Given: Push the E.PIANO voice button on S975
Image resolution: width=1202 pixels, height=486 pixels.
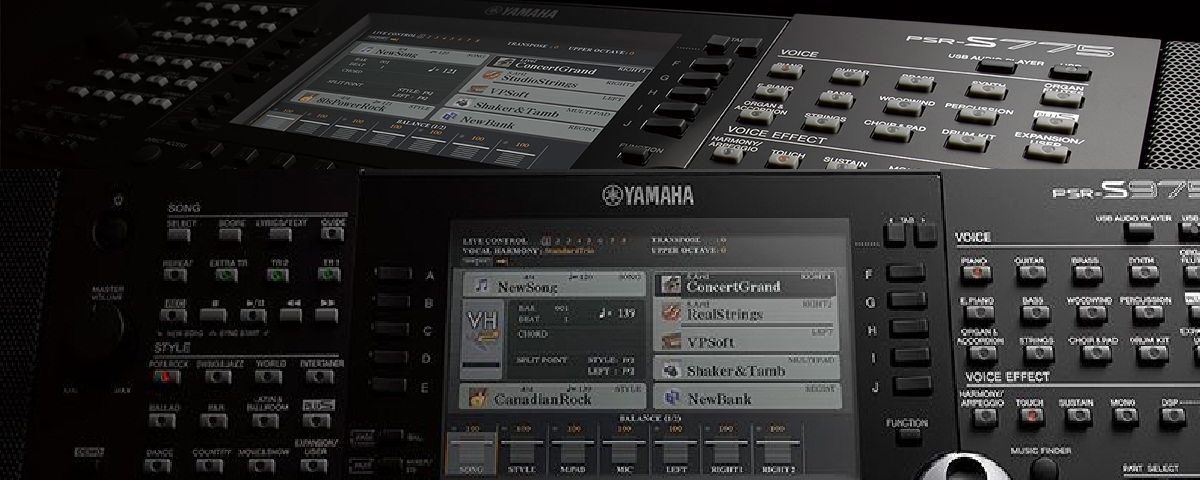Looking at the screenshot, I should (x=978, y=314).
